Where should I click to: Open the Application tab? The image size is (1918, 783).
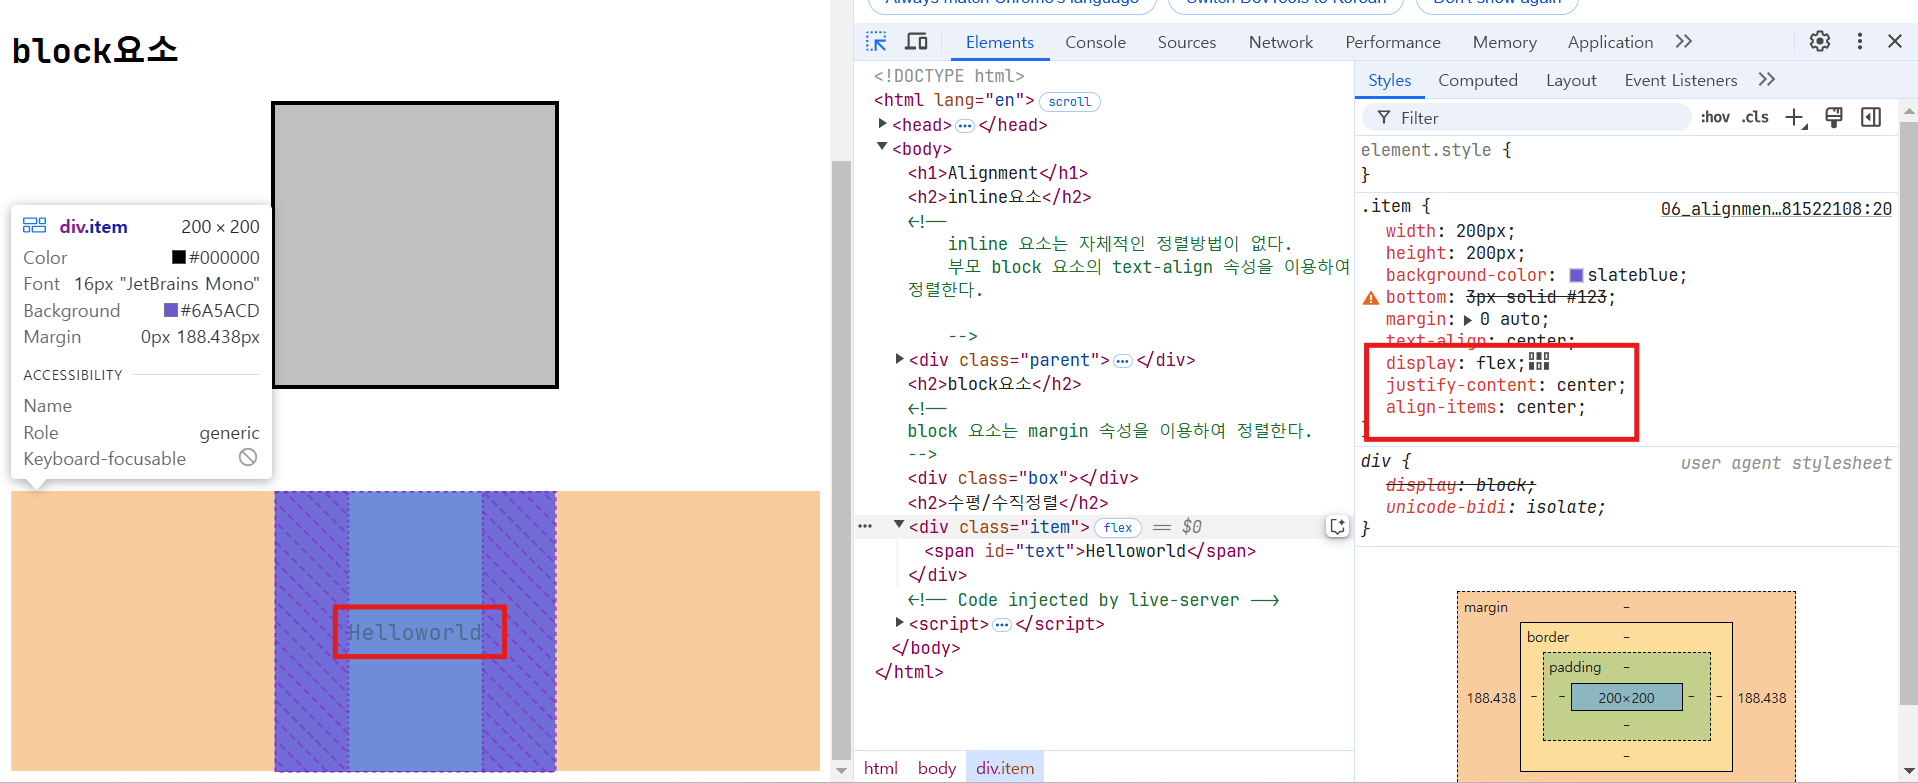1610,42
